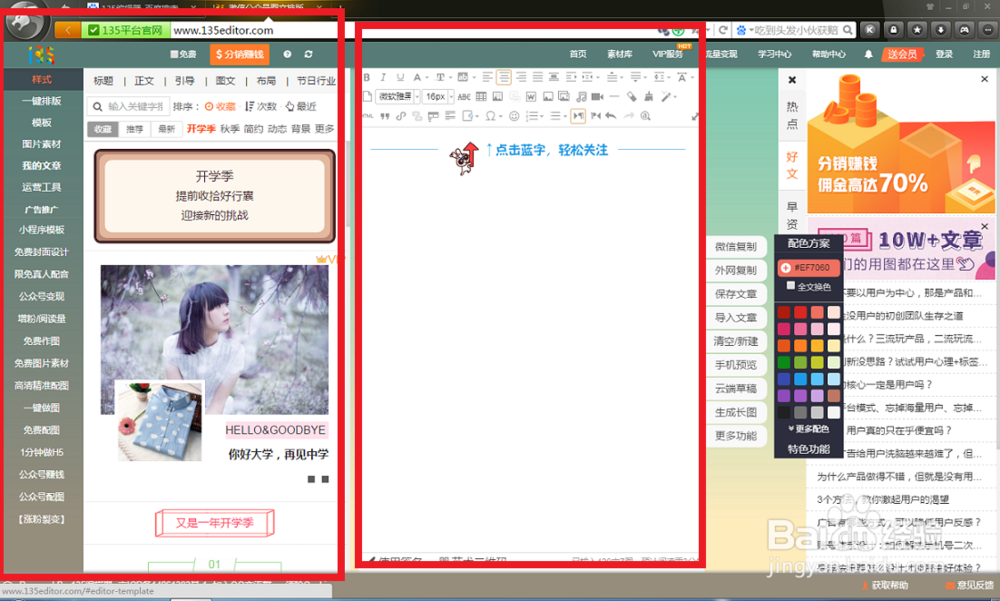This screenshot has width=1000, height=601.
Task: Toggle right-to-left text direction button
Action: coord(596,116)
